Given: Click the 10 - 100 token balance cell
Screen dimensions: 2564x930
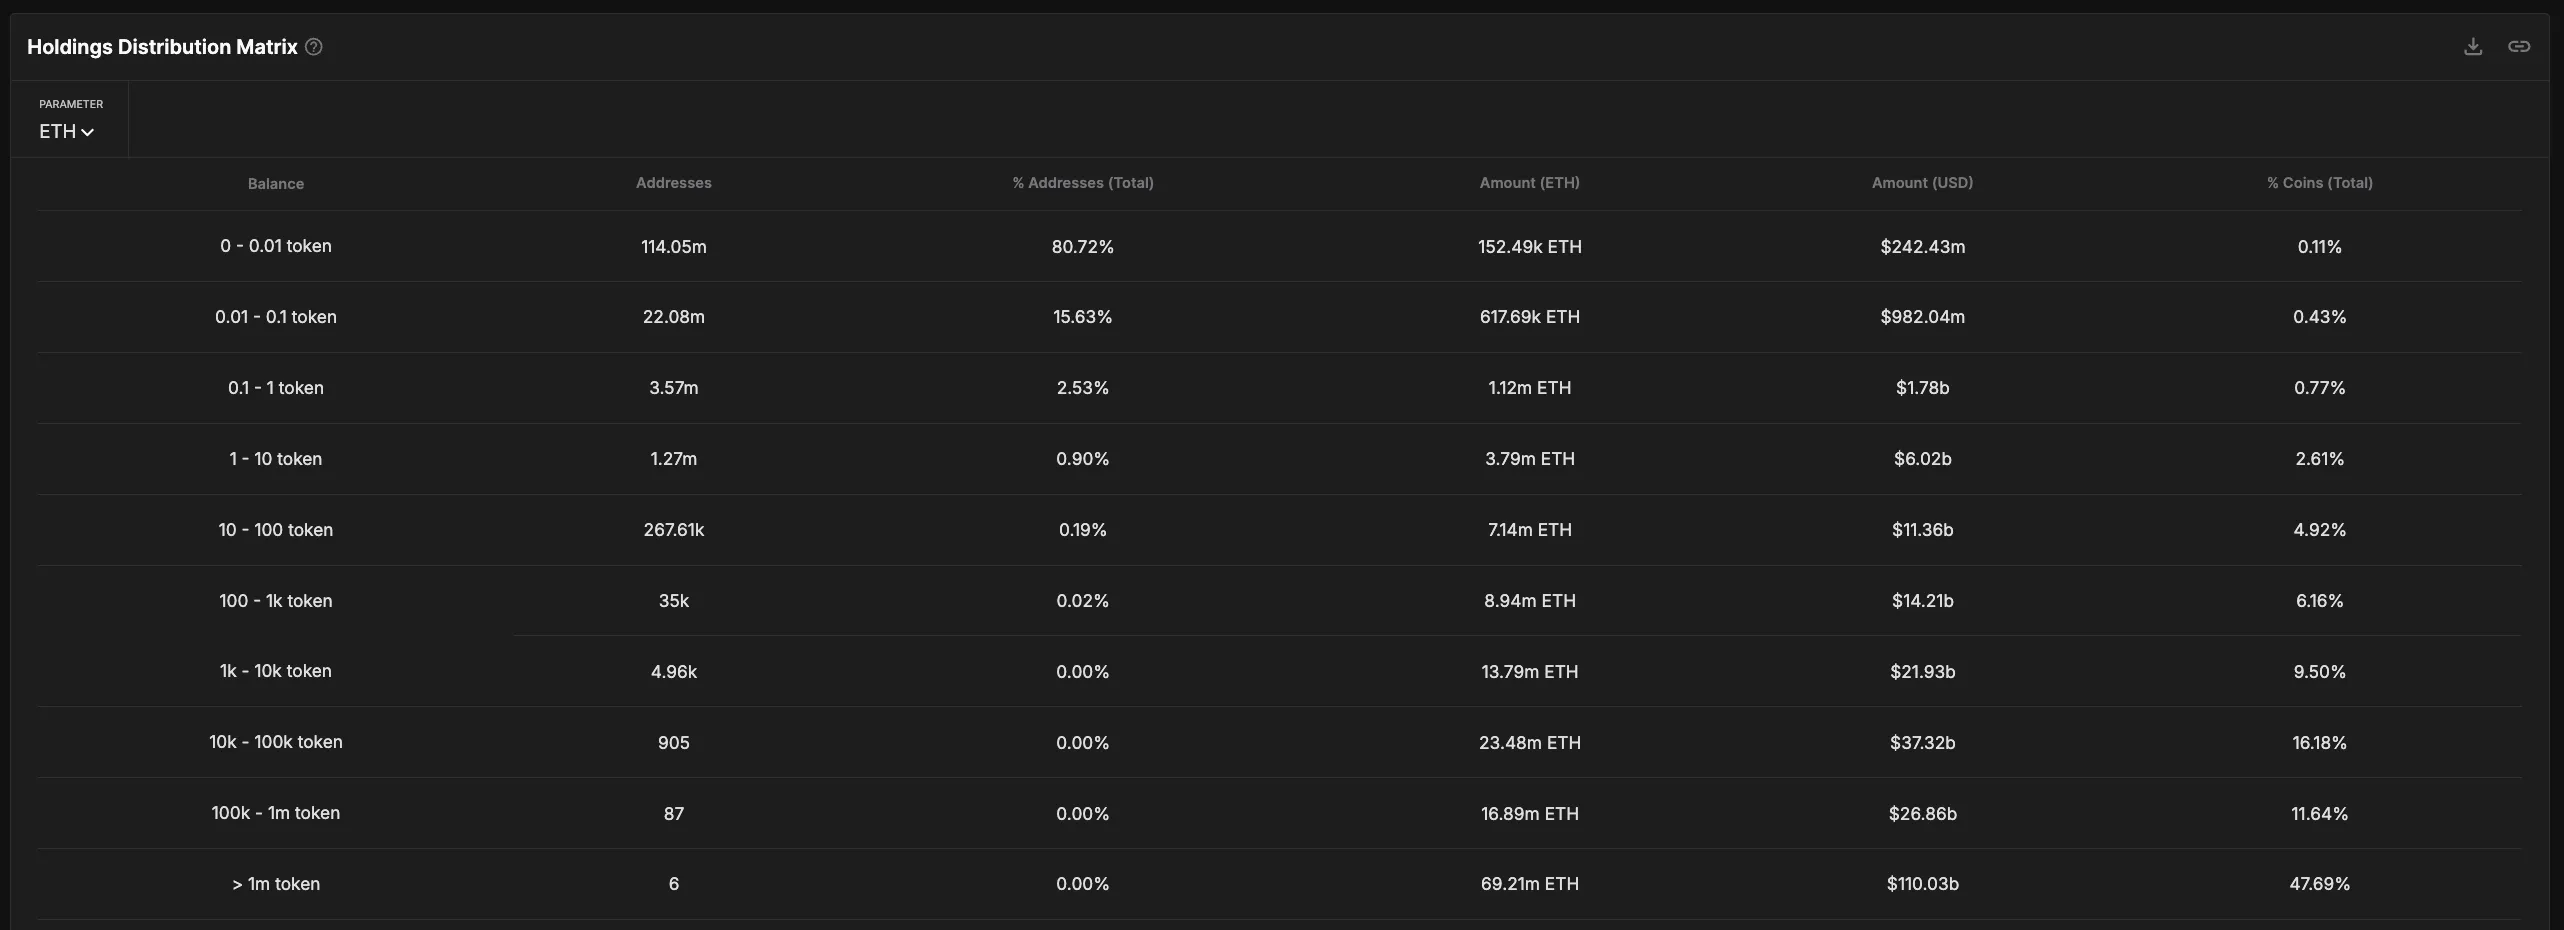Looking at the screenshot, I should (x=276, y=530).
